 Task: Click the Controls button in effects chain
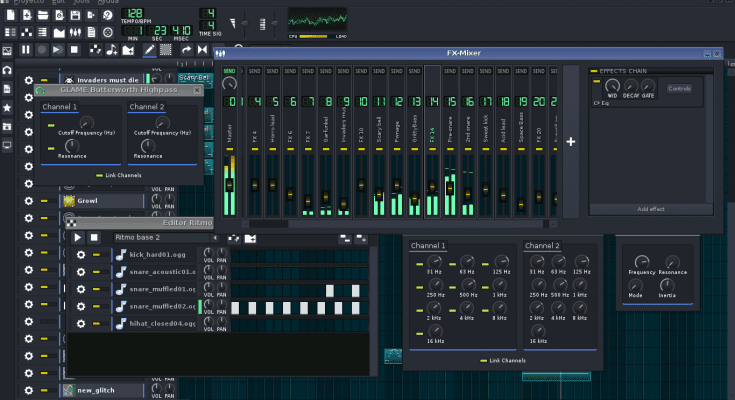(x=679, y=89)
